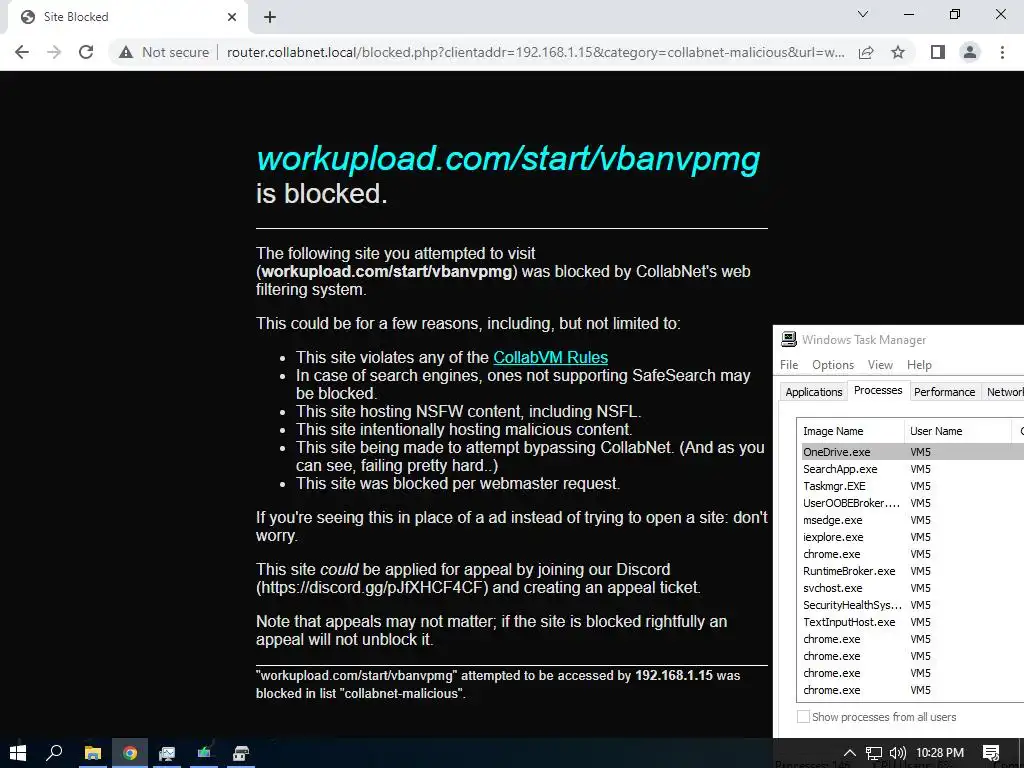The height and width of the screenshot is (768, 1024).
Task: Click the address bar URL
Action: [536, 52]
